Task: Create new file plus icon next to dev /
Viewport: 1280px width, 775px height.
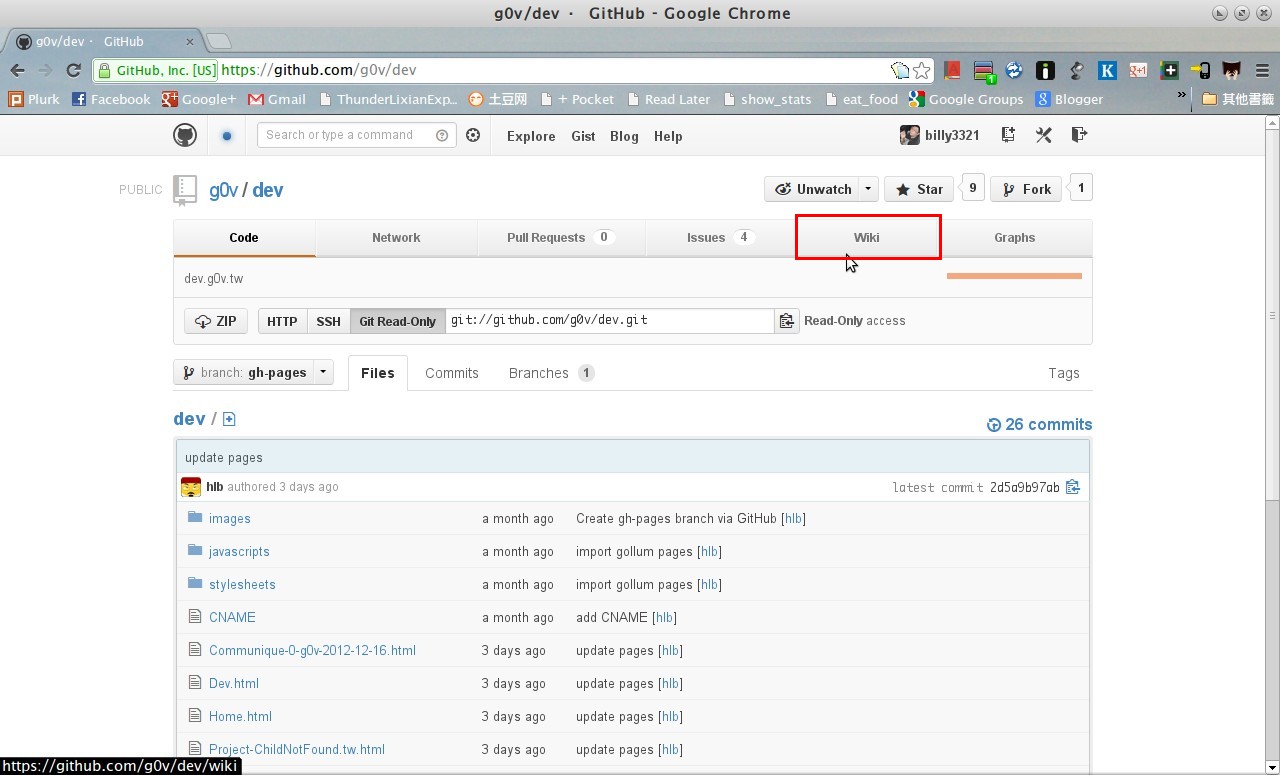Action: (x=229, y=419)
